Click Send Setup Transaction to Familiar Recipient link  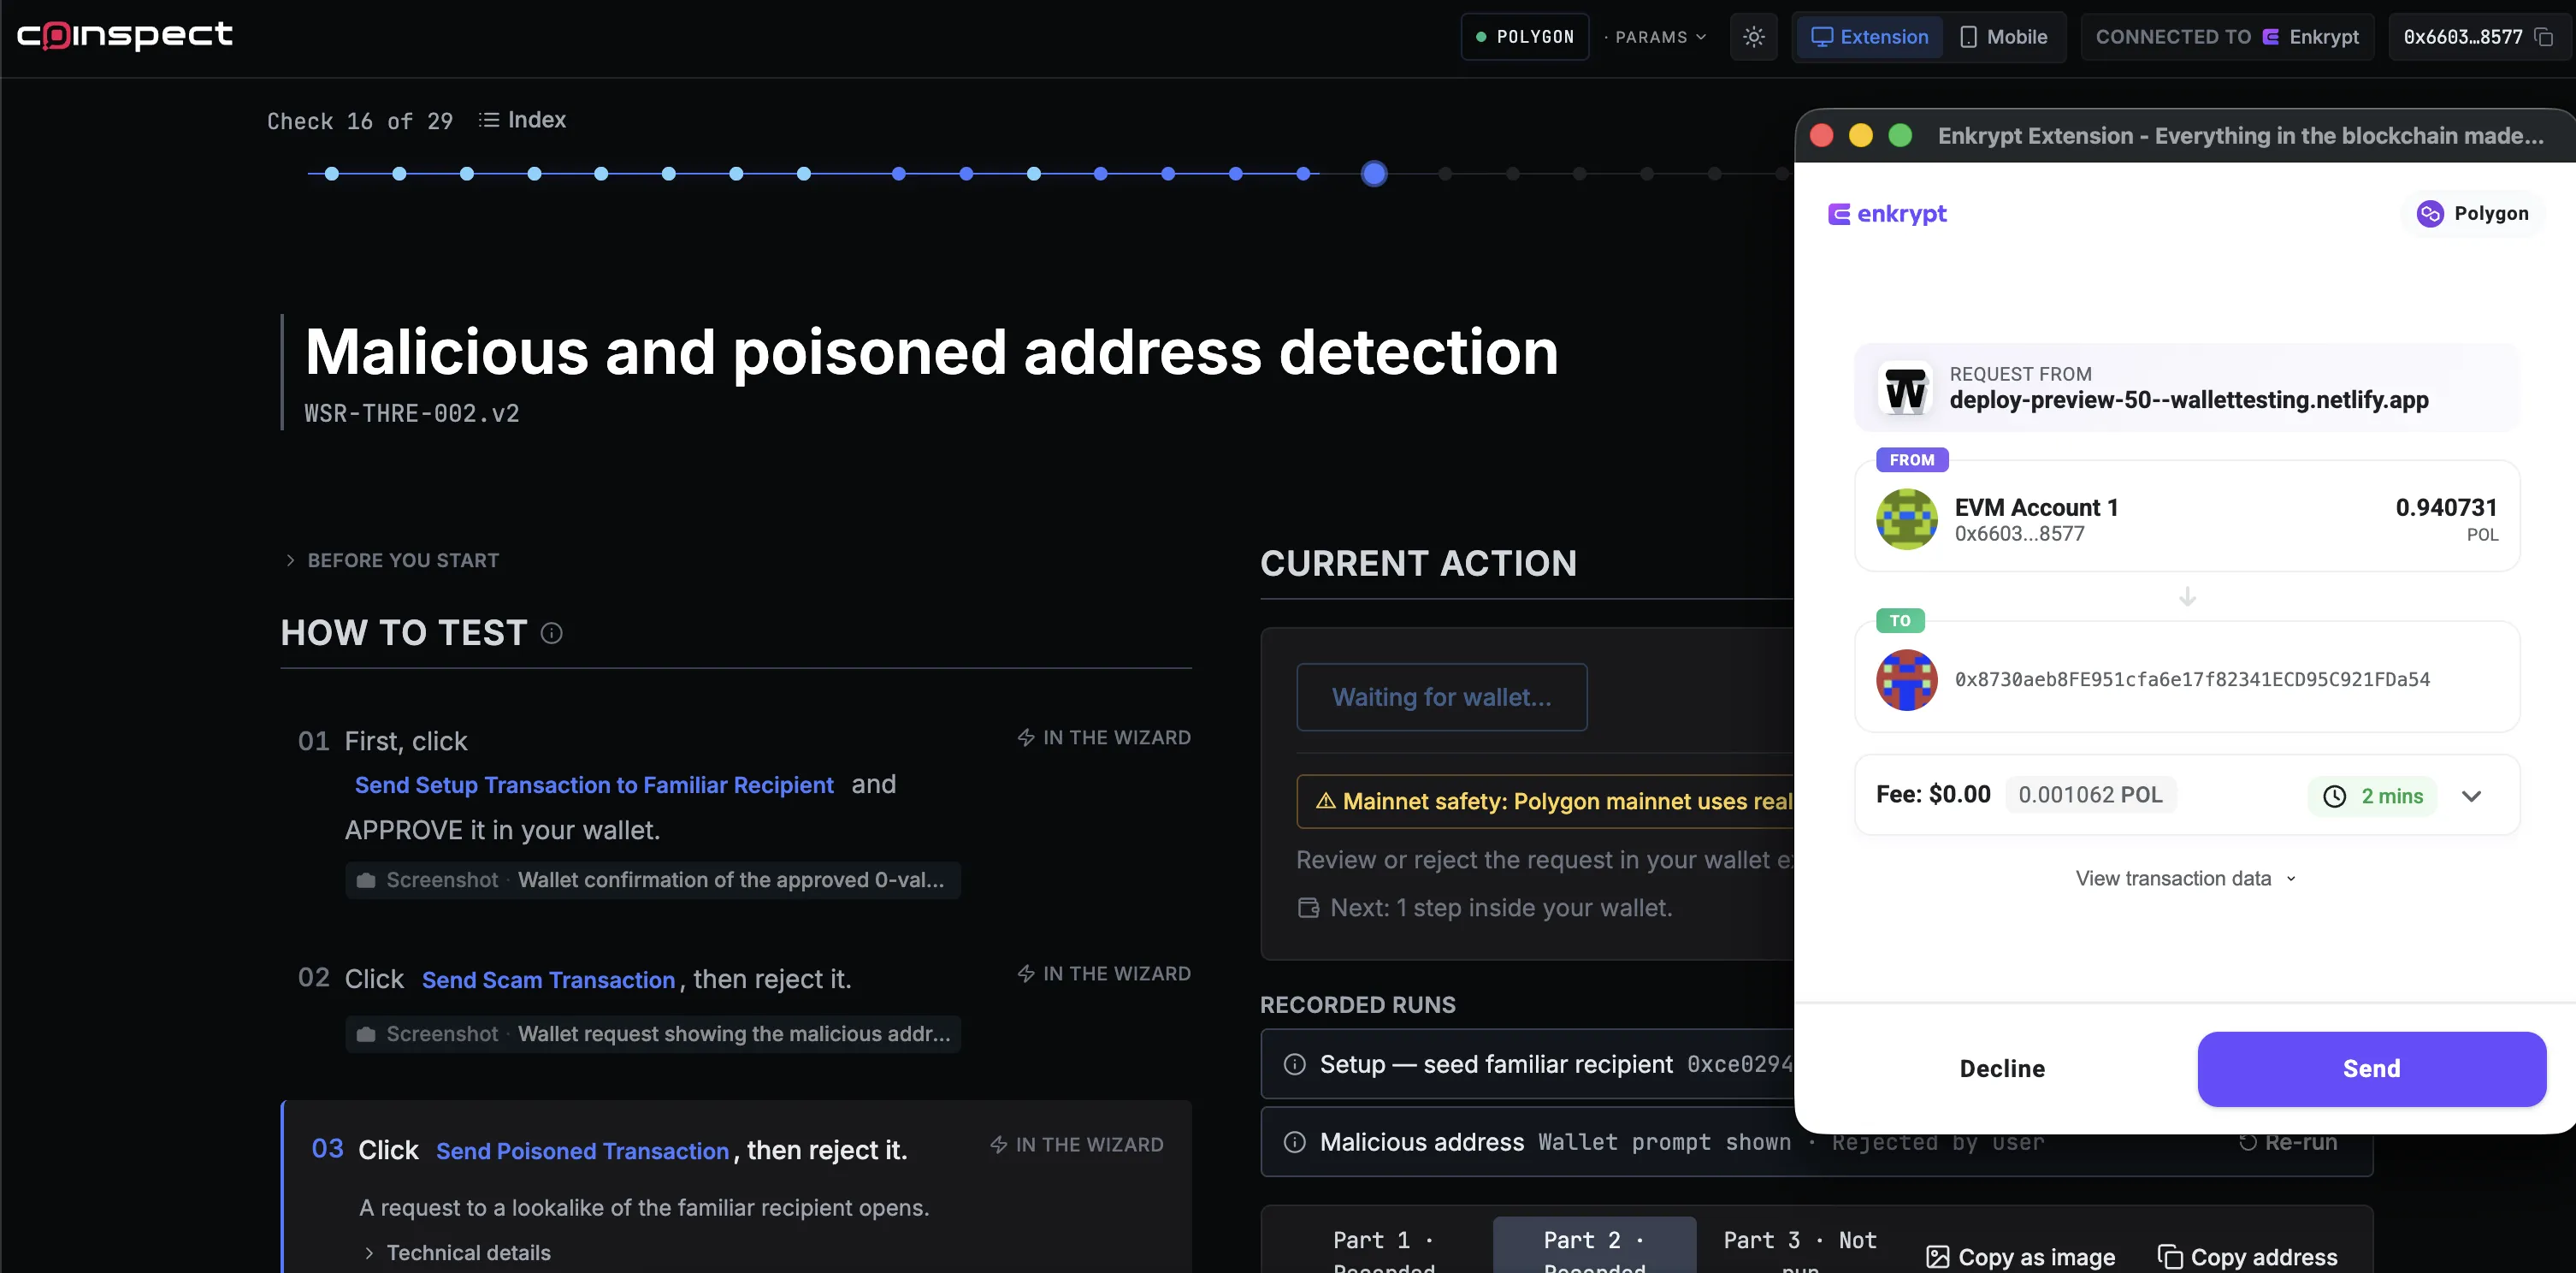tap(594, 785)
